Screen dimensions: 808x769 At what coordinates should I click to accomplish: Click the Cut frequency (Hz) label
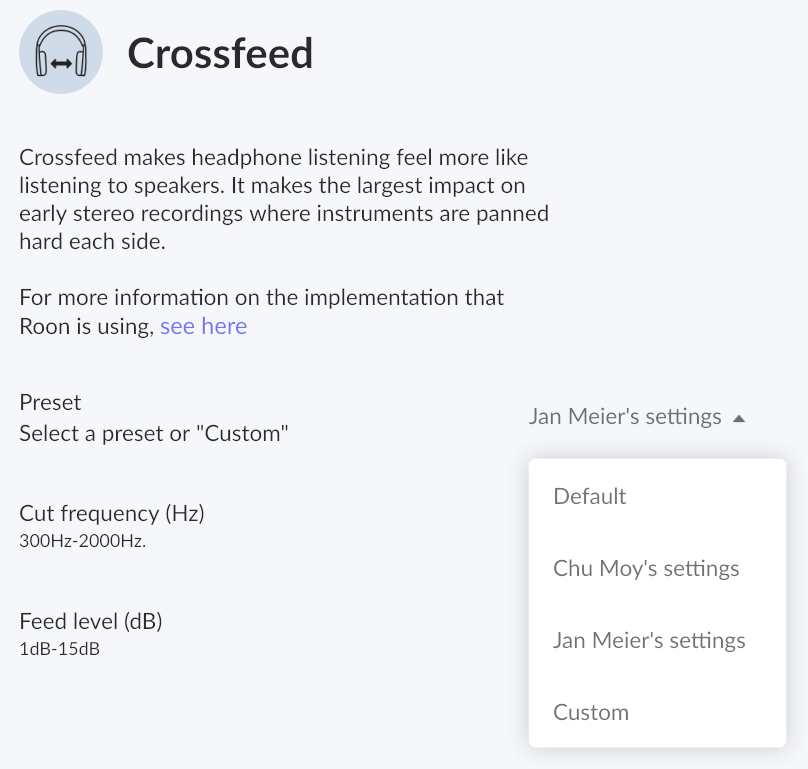coord(112,514)
